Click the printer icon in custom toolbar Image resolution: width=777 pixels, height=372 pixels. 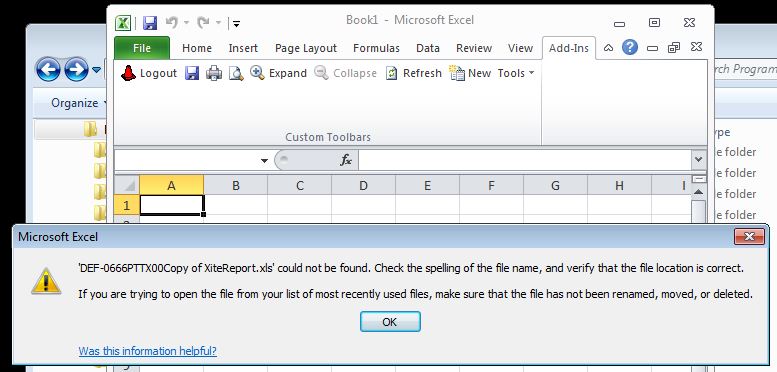pyautogui.click(x=214, y=73)
